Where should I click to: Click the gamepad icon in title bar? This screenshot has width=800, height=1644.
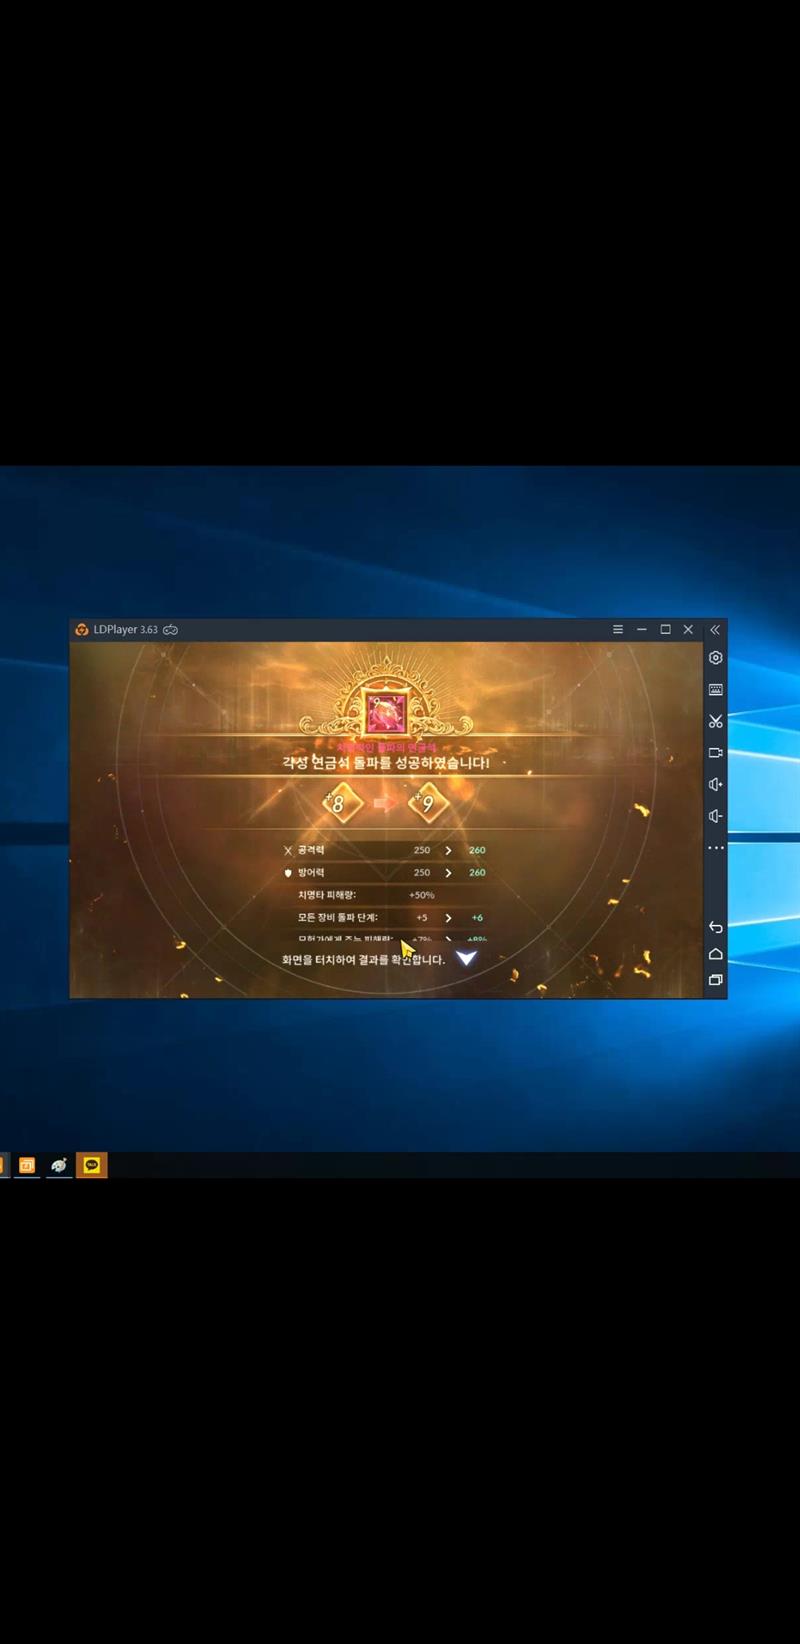click(x=171, y=630)
